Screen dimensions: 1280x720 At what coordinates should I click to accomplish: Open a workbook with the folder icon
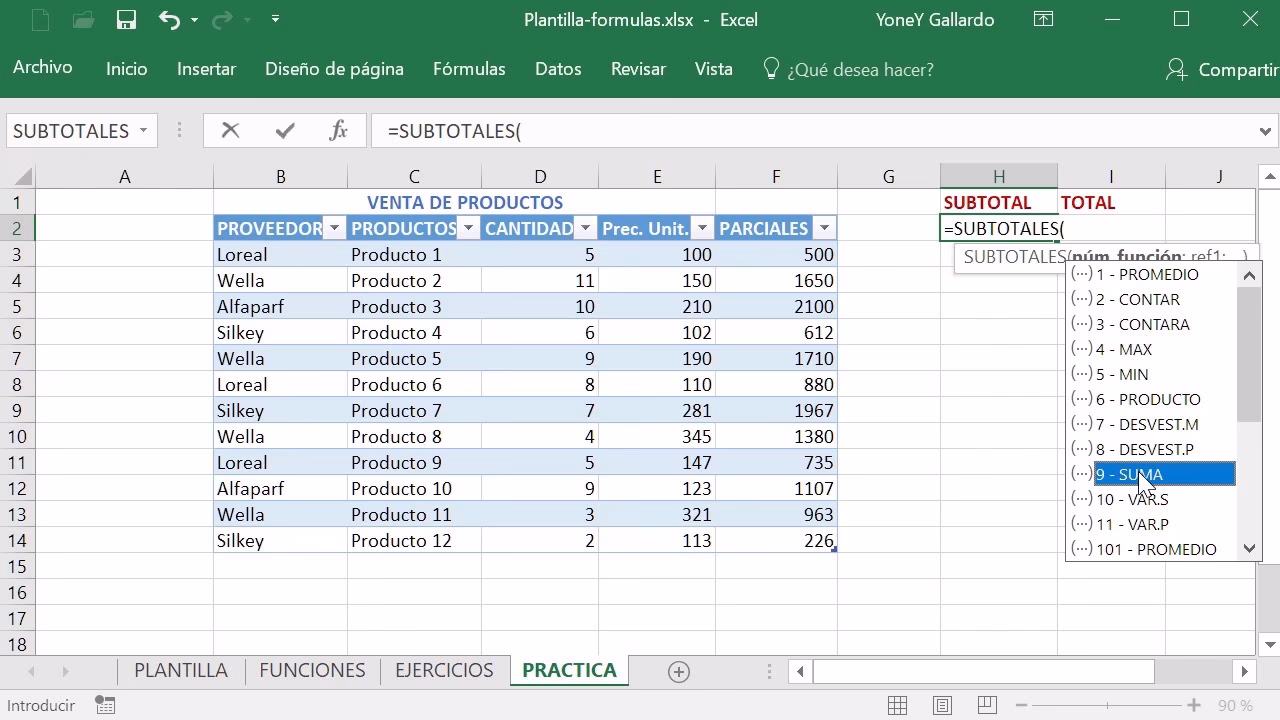(82, 19)
